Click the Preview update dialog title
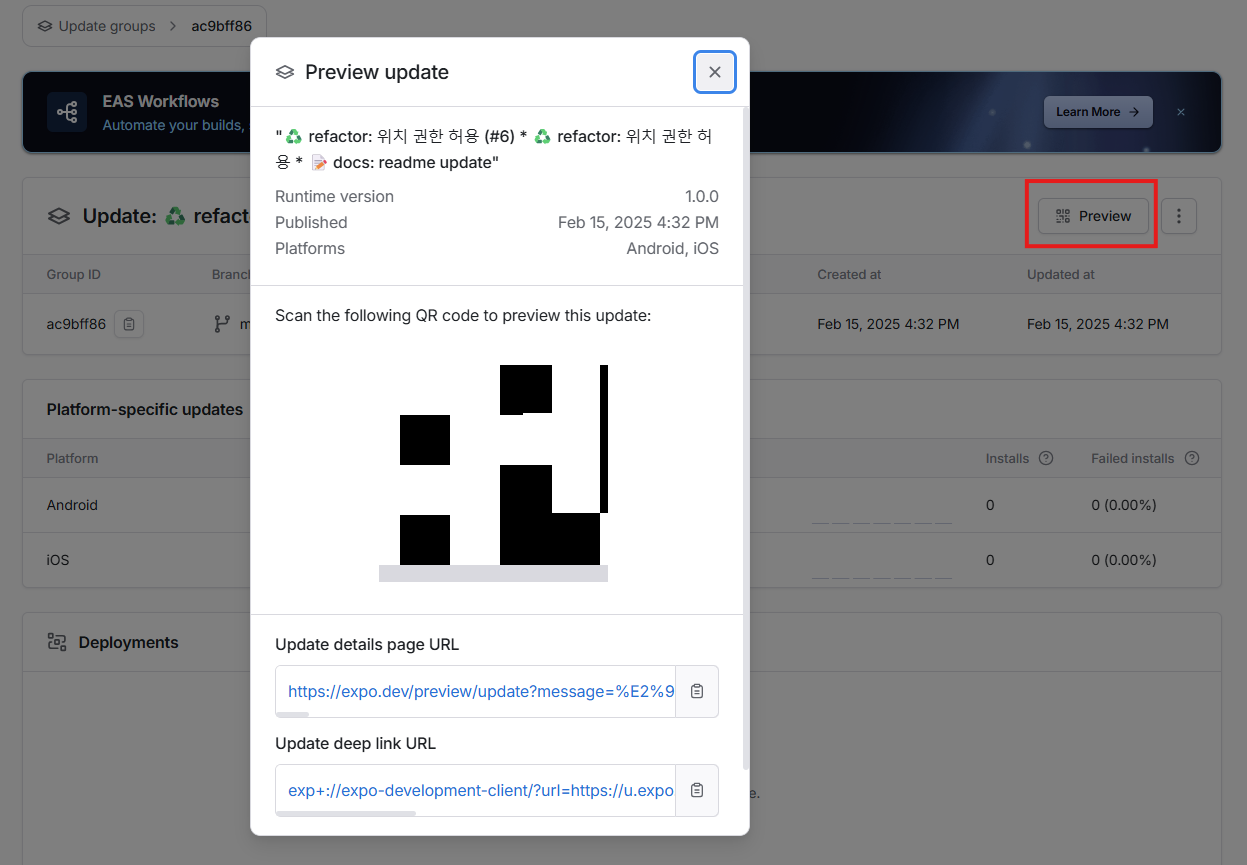Viewport: 1247px width, 865px height. pyautogui.click(x=377, y=72)
